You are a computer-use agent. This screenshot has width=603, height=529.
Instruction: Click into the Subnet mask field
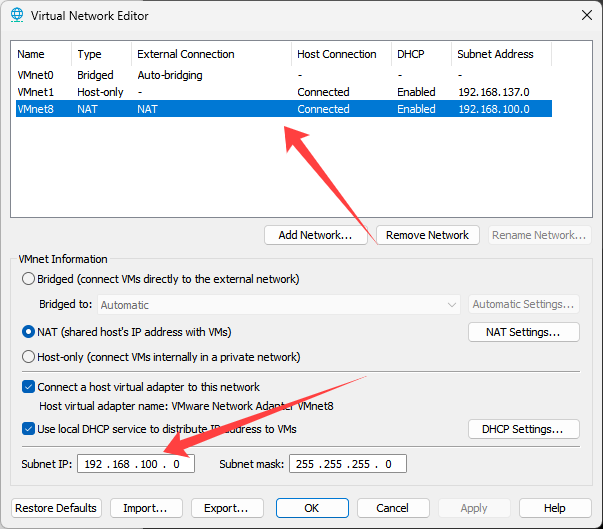click(348, 464)
